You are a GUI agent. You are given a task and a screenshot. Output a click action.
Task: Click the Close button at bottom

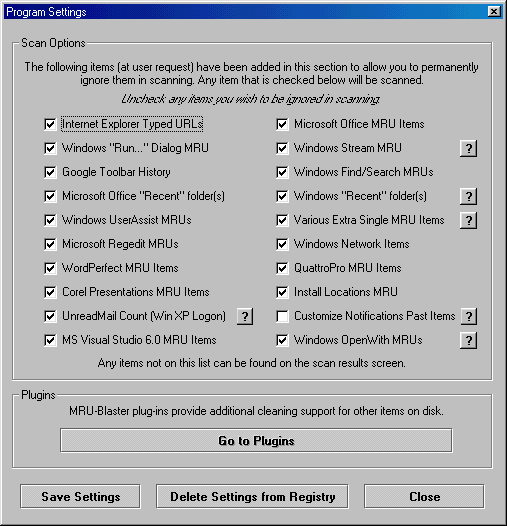[x=424, y=496]
